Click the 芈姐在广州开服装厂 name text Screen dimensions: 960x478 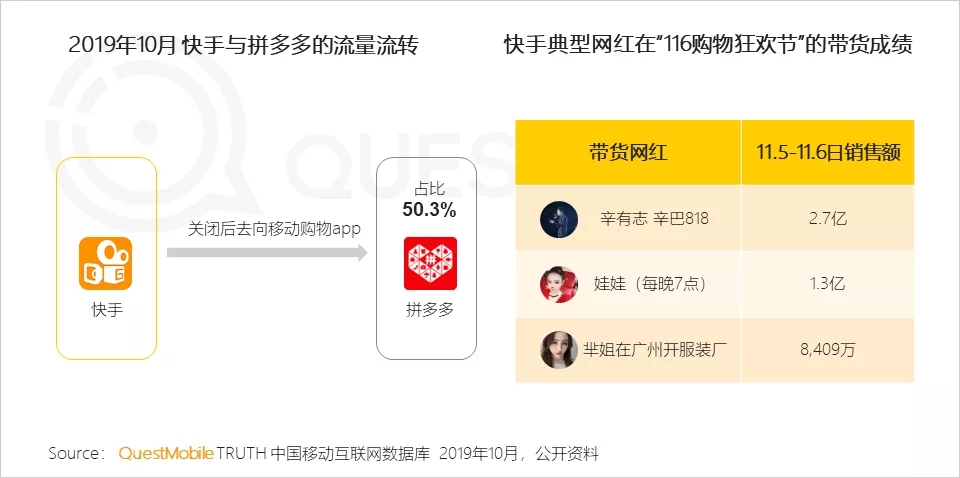(x=656, y=350)
